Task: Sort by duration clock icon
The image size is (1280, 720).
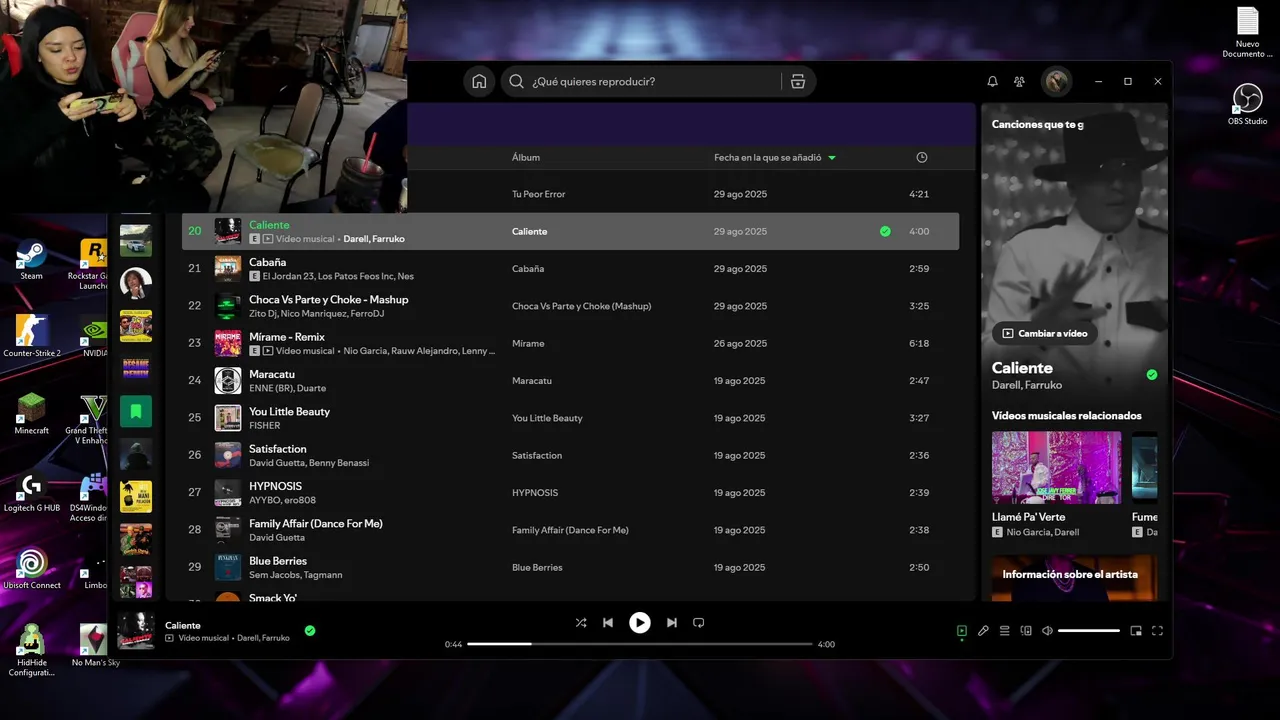Action: (922, 158)
